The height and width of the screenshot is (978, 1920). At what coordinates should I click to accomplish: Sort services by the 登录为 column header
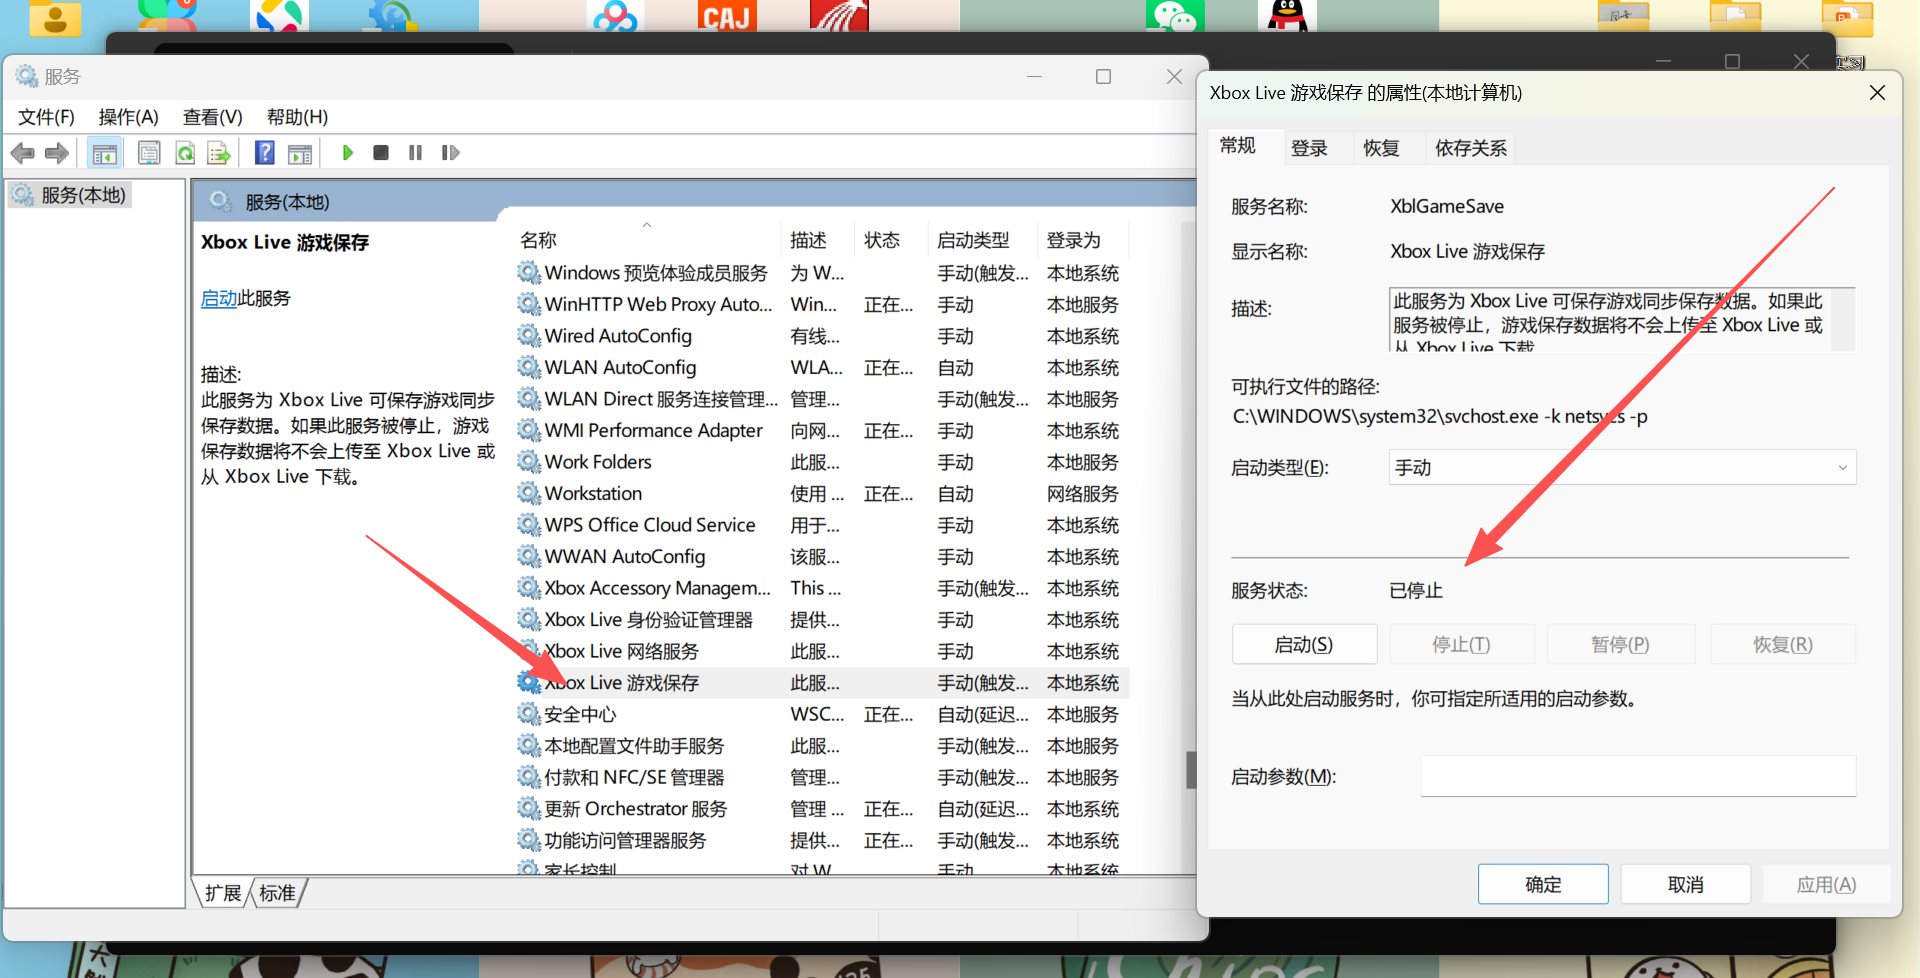pyautogui.click(x=1083, y=240)
